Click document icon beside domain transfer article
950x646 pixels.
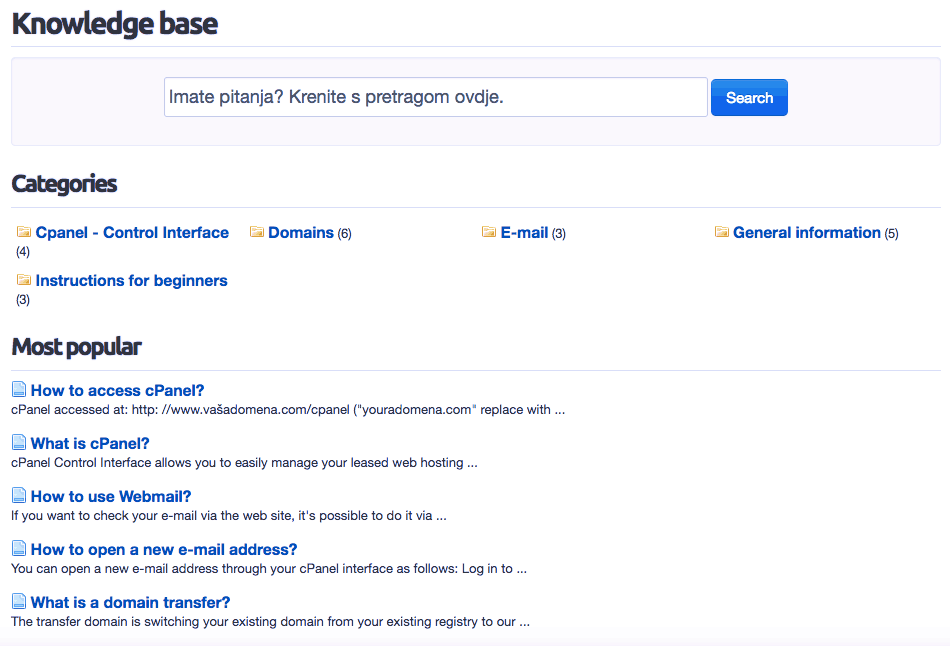point(19,601)
